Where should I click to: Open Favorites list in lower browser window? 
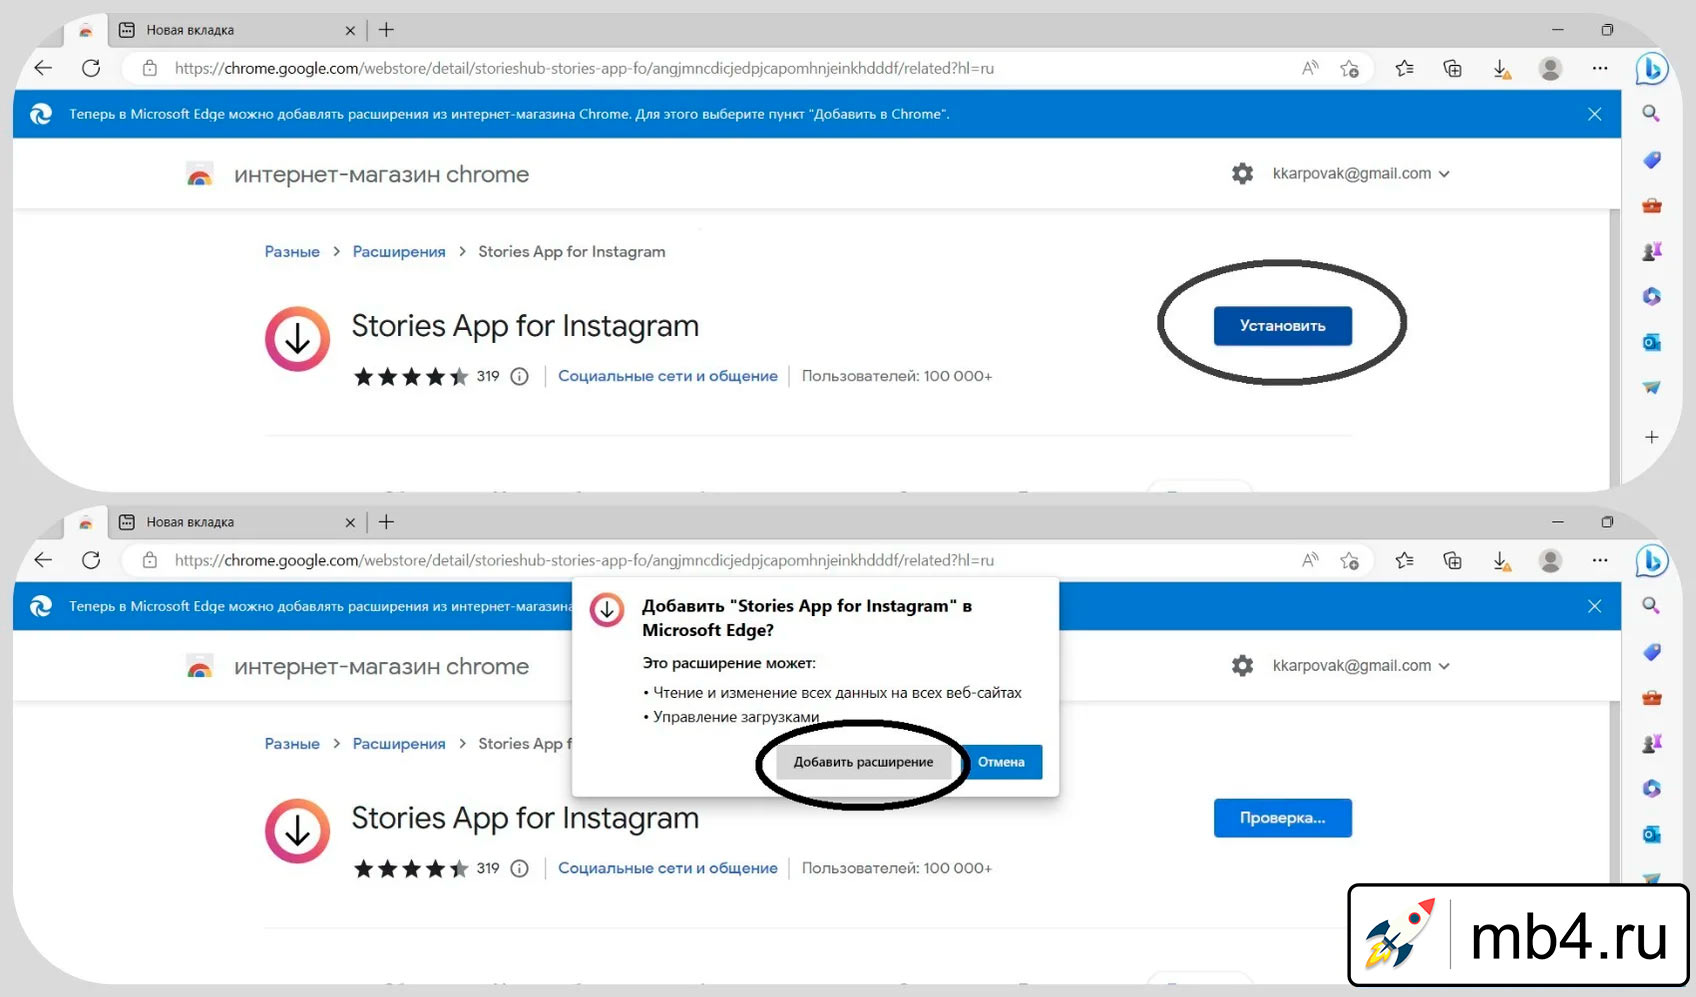(x=1405, y=560)
